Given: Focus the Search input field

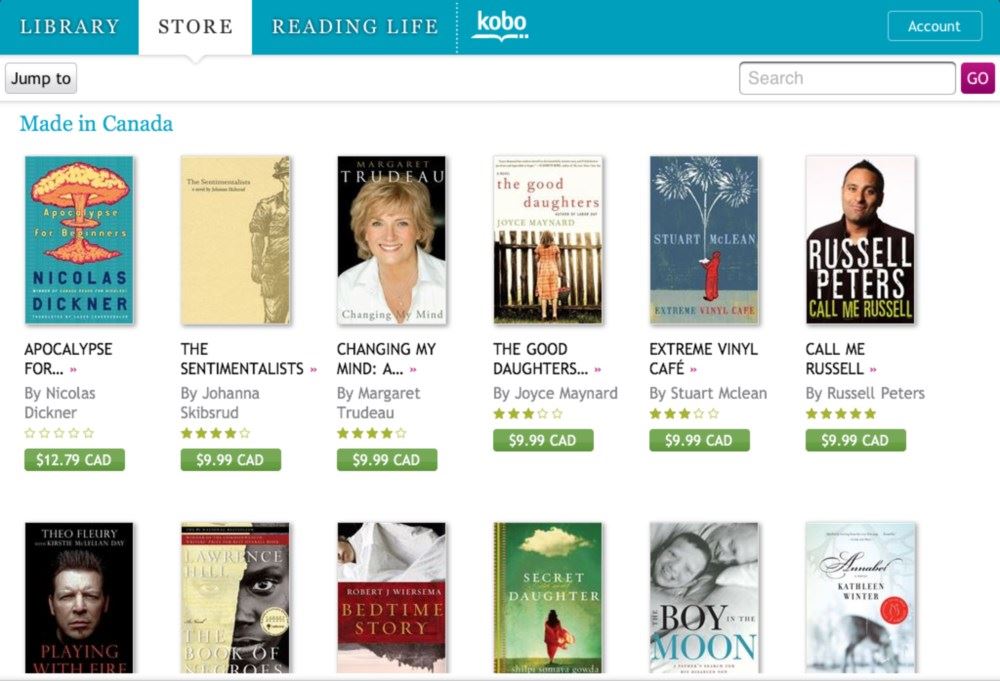Looking at the screenshot, I should tap(847, 78).
